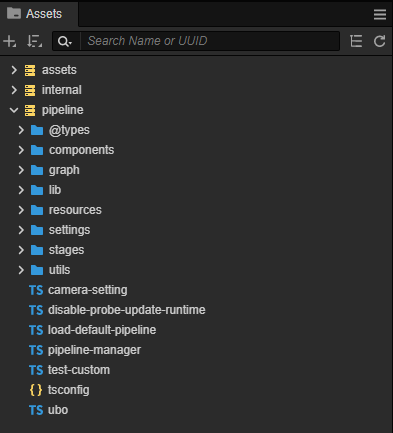Select the disable-probe-update-runtime script
The height and width of the screenshot is (433, 393).
[127, 310]
